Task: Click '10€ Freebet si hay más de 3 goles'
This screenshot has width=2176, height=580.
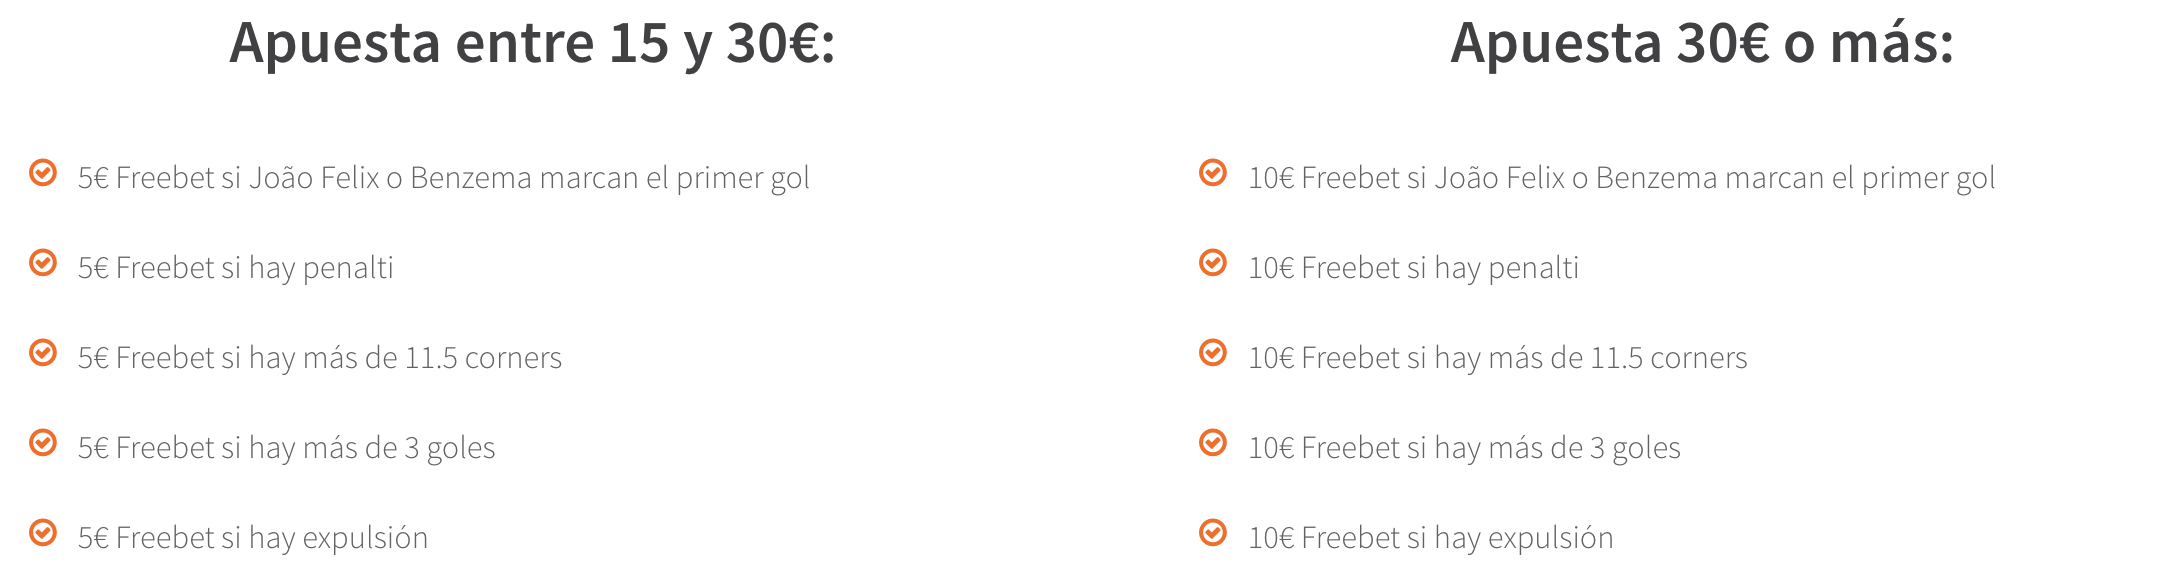Action: [x=1465, y=448]
